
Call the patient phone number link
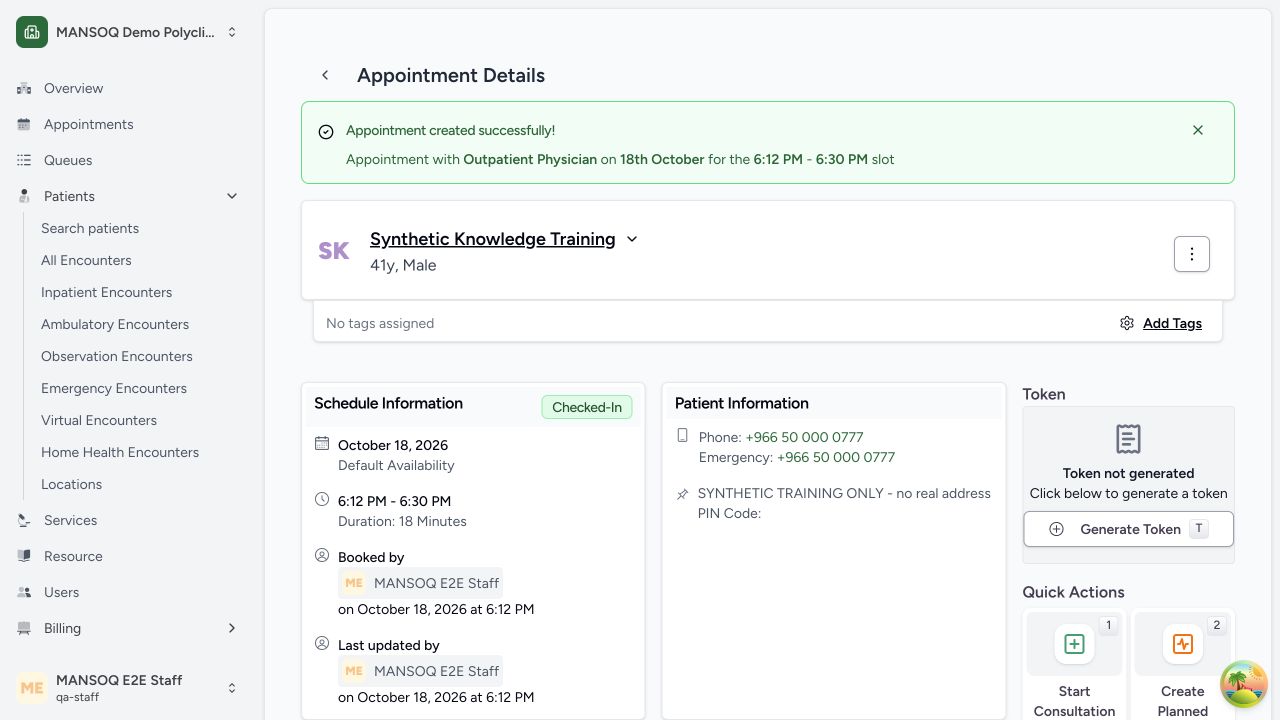point(804,437)
